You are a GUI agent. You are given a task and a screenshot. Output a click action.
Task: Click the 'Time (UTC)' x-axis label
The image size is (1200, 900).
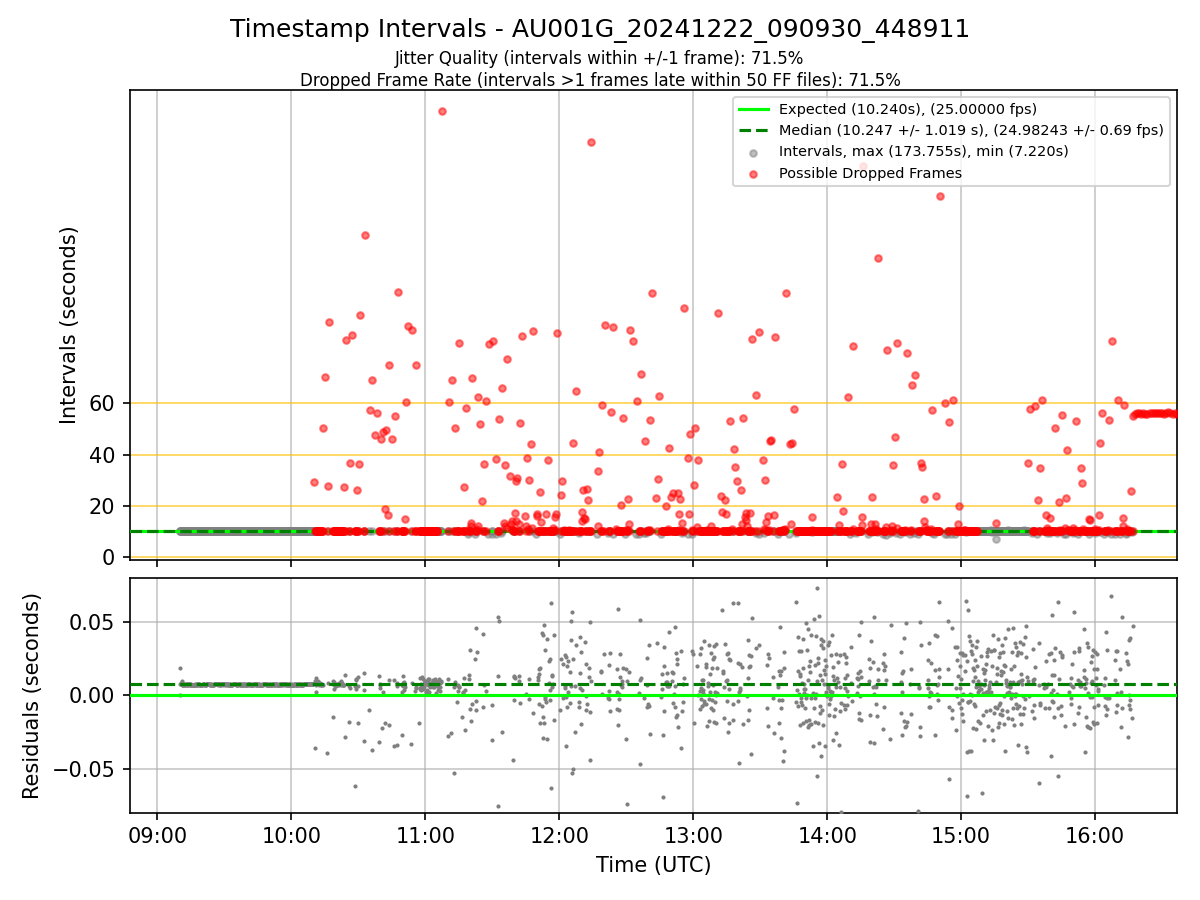[653, 864]
